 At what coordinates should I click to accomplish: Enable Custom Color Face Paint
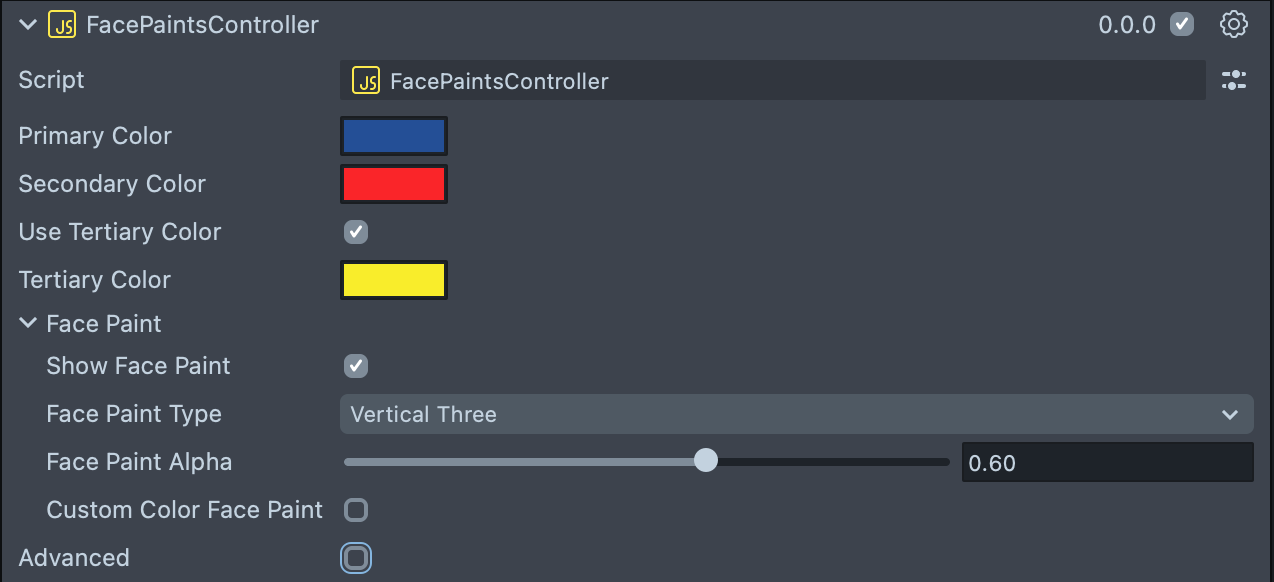[x=356, y=510]
